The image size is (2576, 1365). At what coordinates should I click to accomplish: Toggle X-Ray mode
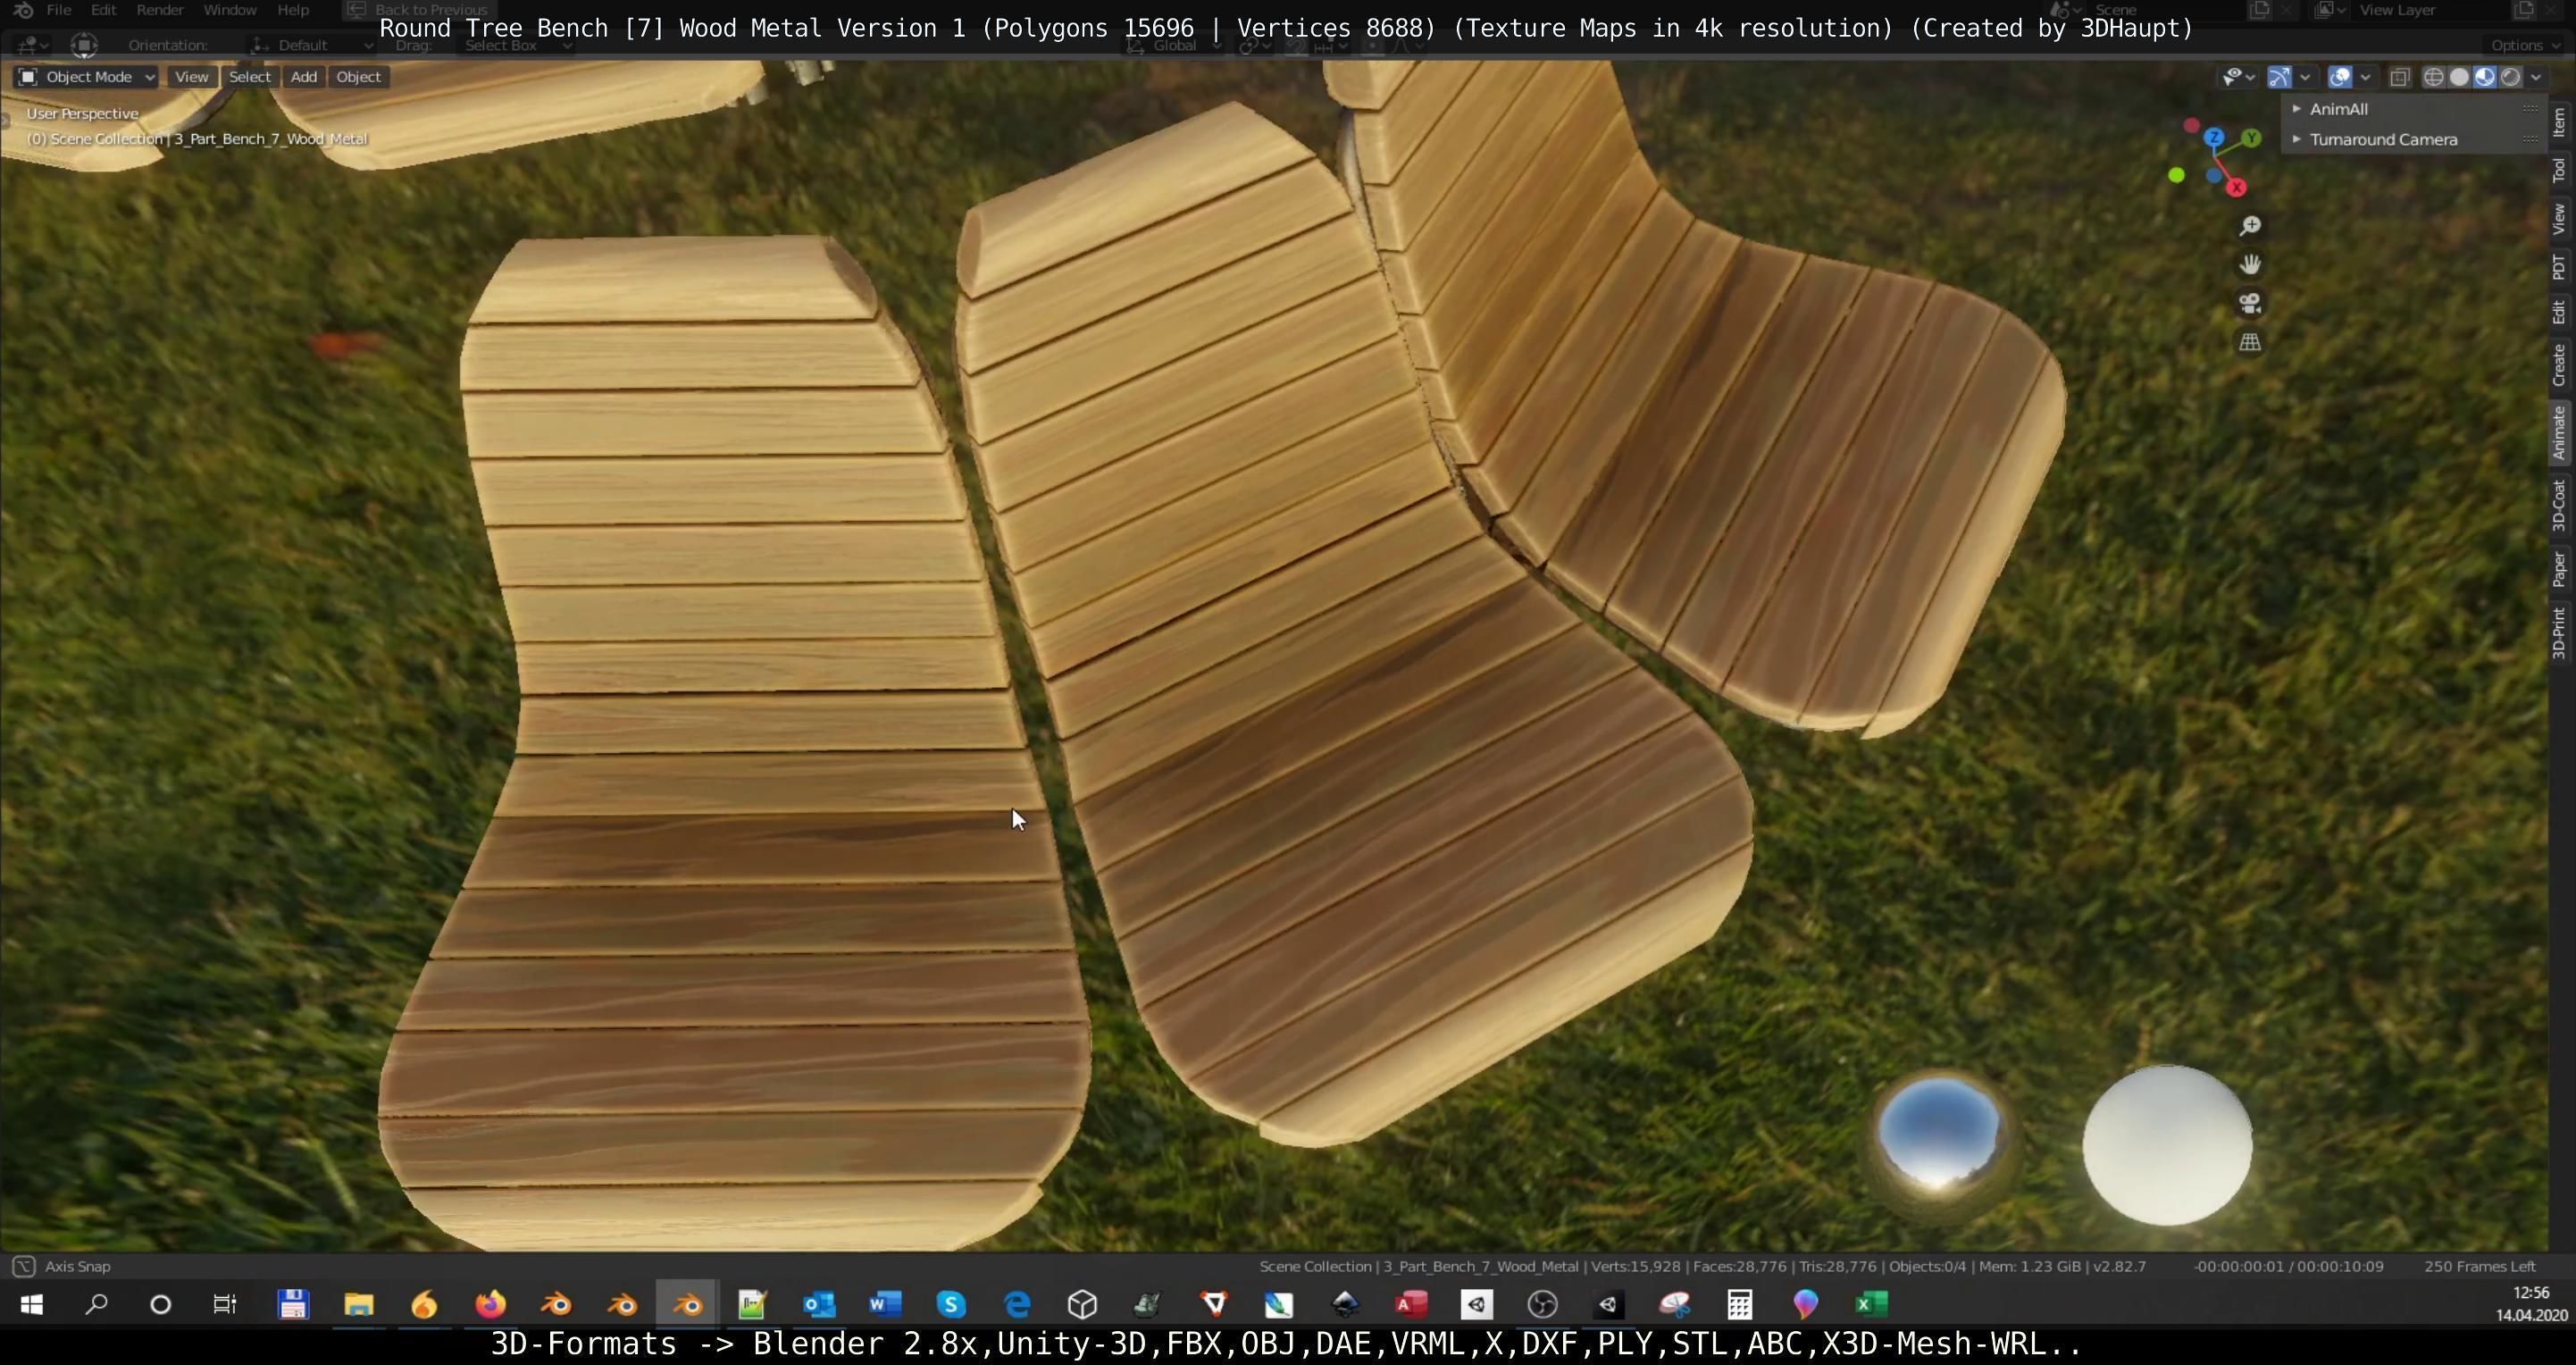[x=2399, y=77]
